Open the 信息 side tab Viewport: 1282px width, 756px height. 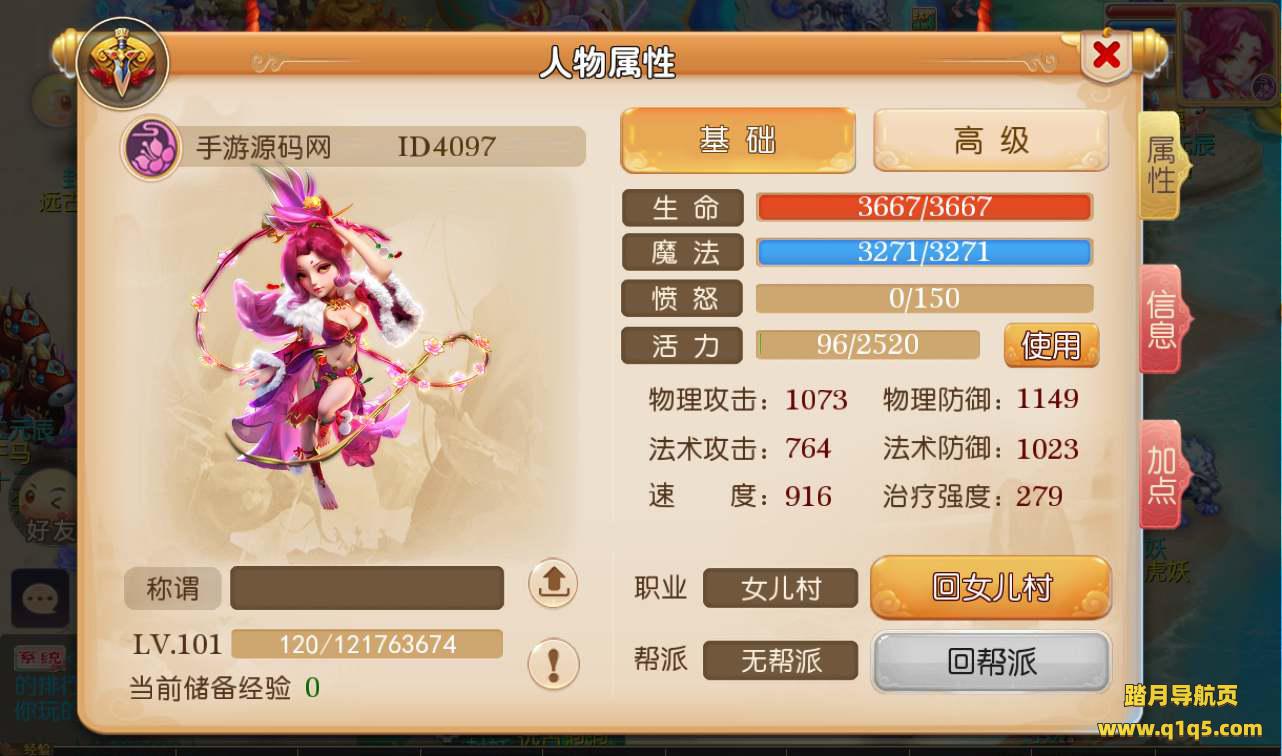click(1161, 319)
